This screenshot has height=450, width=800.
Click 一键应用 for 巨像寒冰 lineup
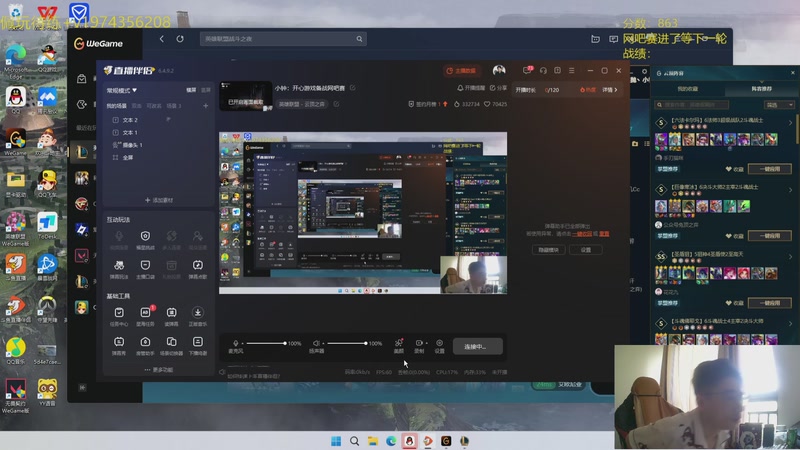tap(769, 236)
